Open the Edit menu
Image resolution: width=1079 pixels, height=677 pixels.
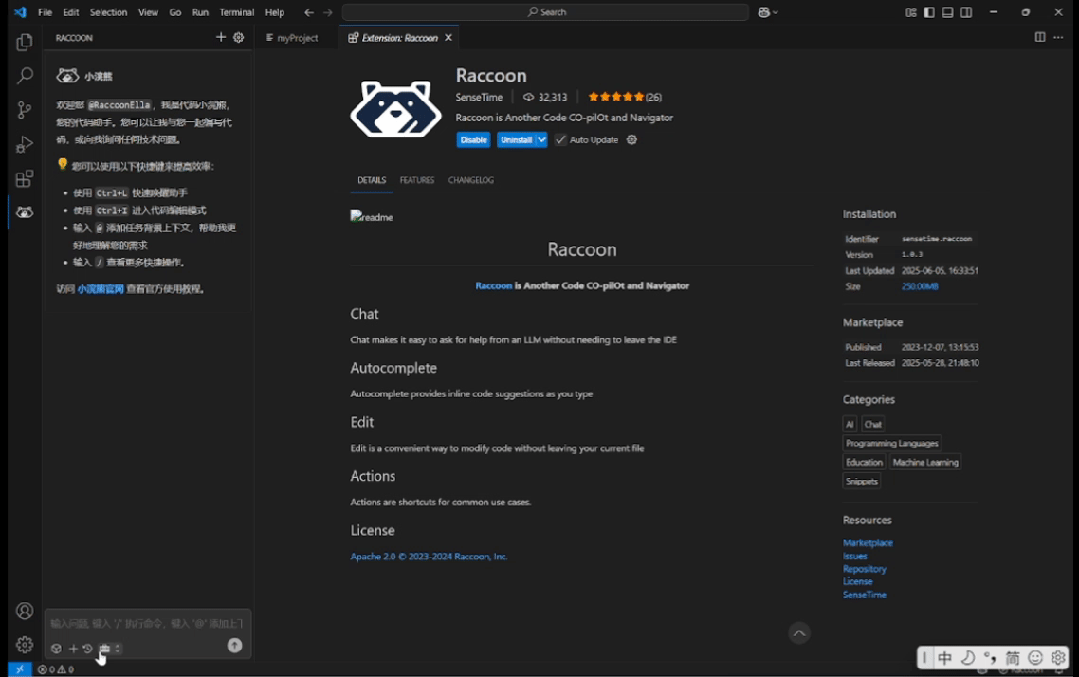tap(71, 12)
